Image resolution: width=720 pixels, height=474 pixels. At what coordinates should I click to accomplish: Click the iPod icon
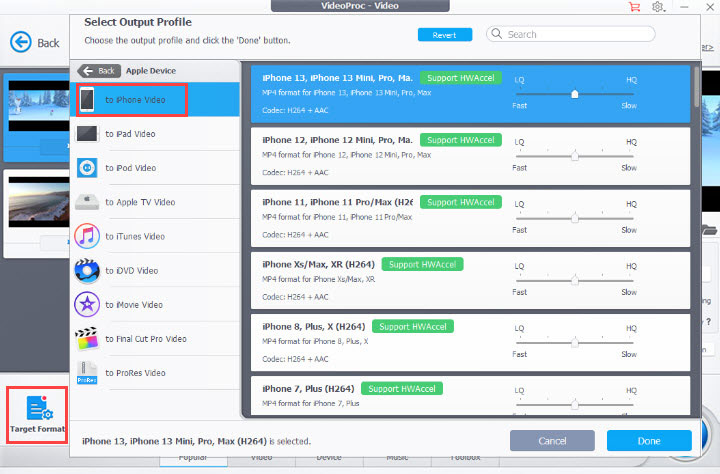pyautogui.click(x=87, y=168)
